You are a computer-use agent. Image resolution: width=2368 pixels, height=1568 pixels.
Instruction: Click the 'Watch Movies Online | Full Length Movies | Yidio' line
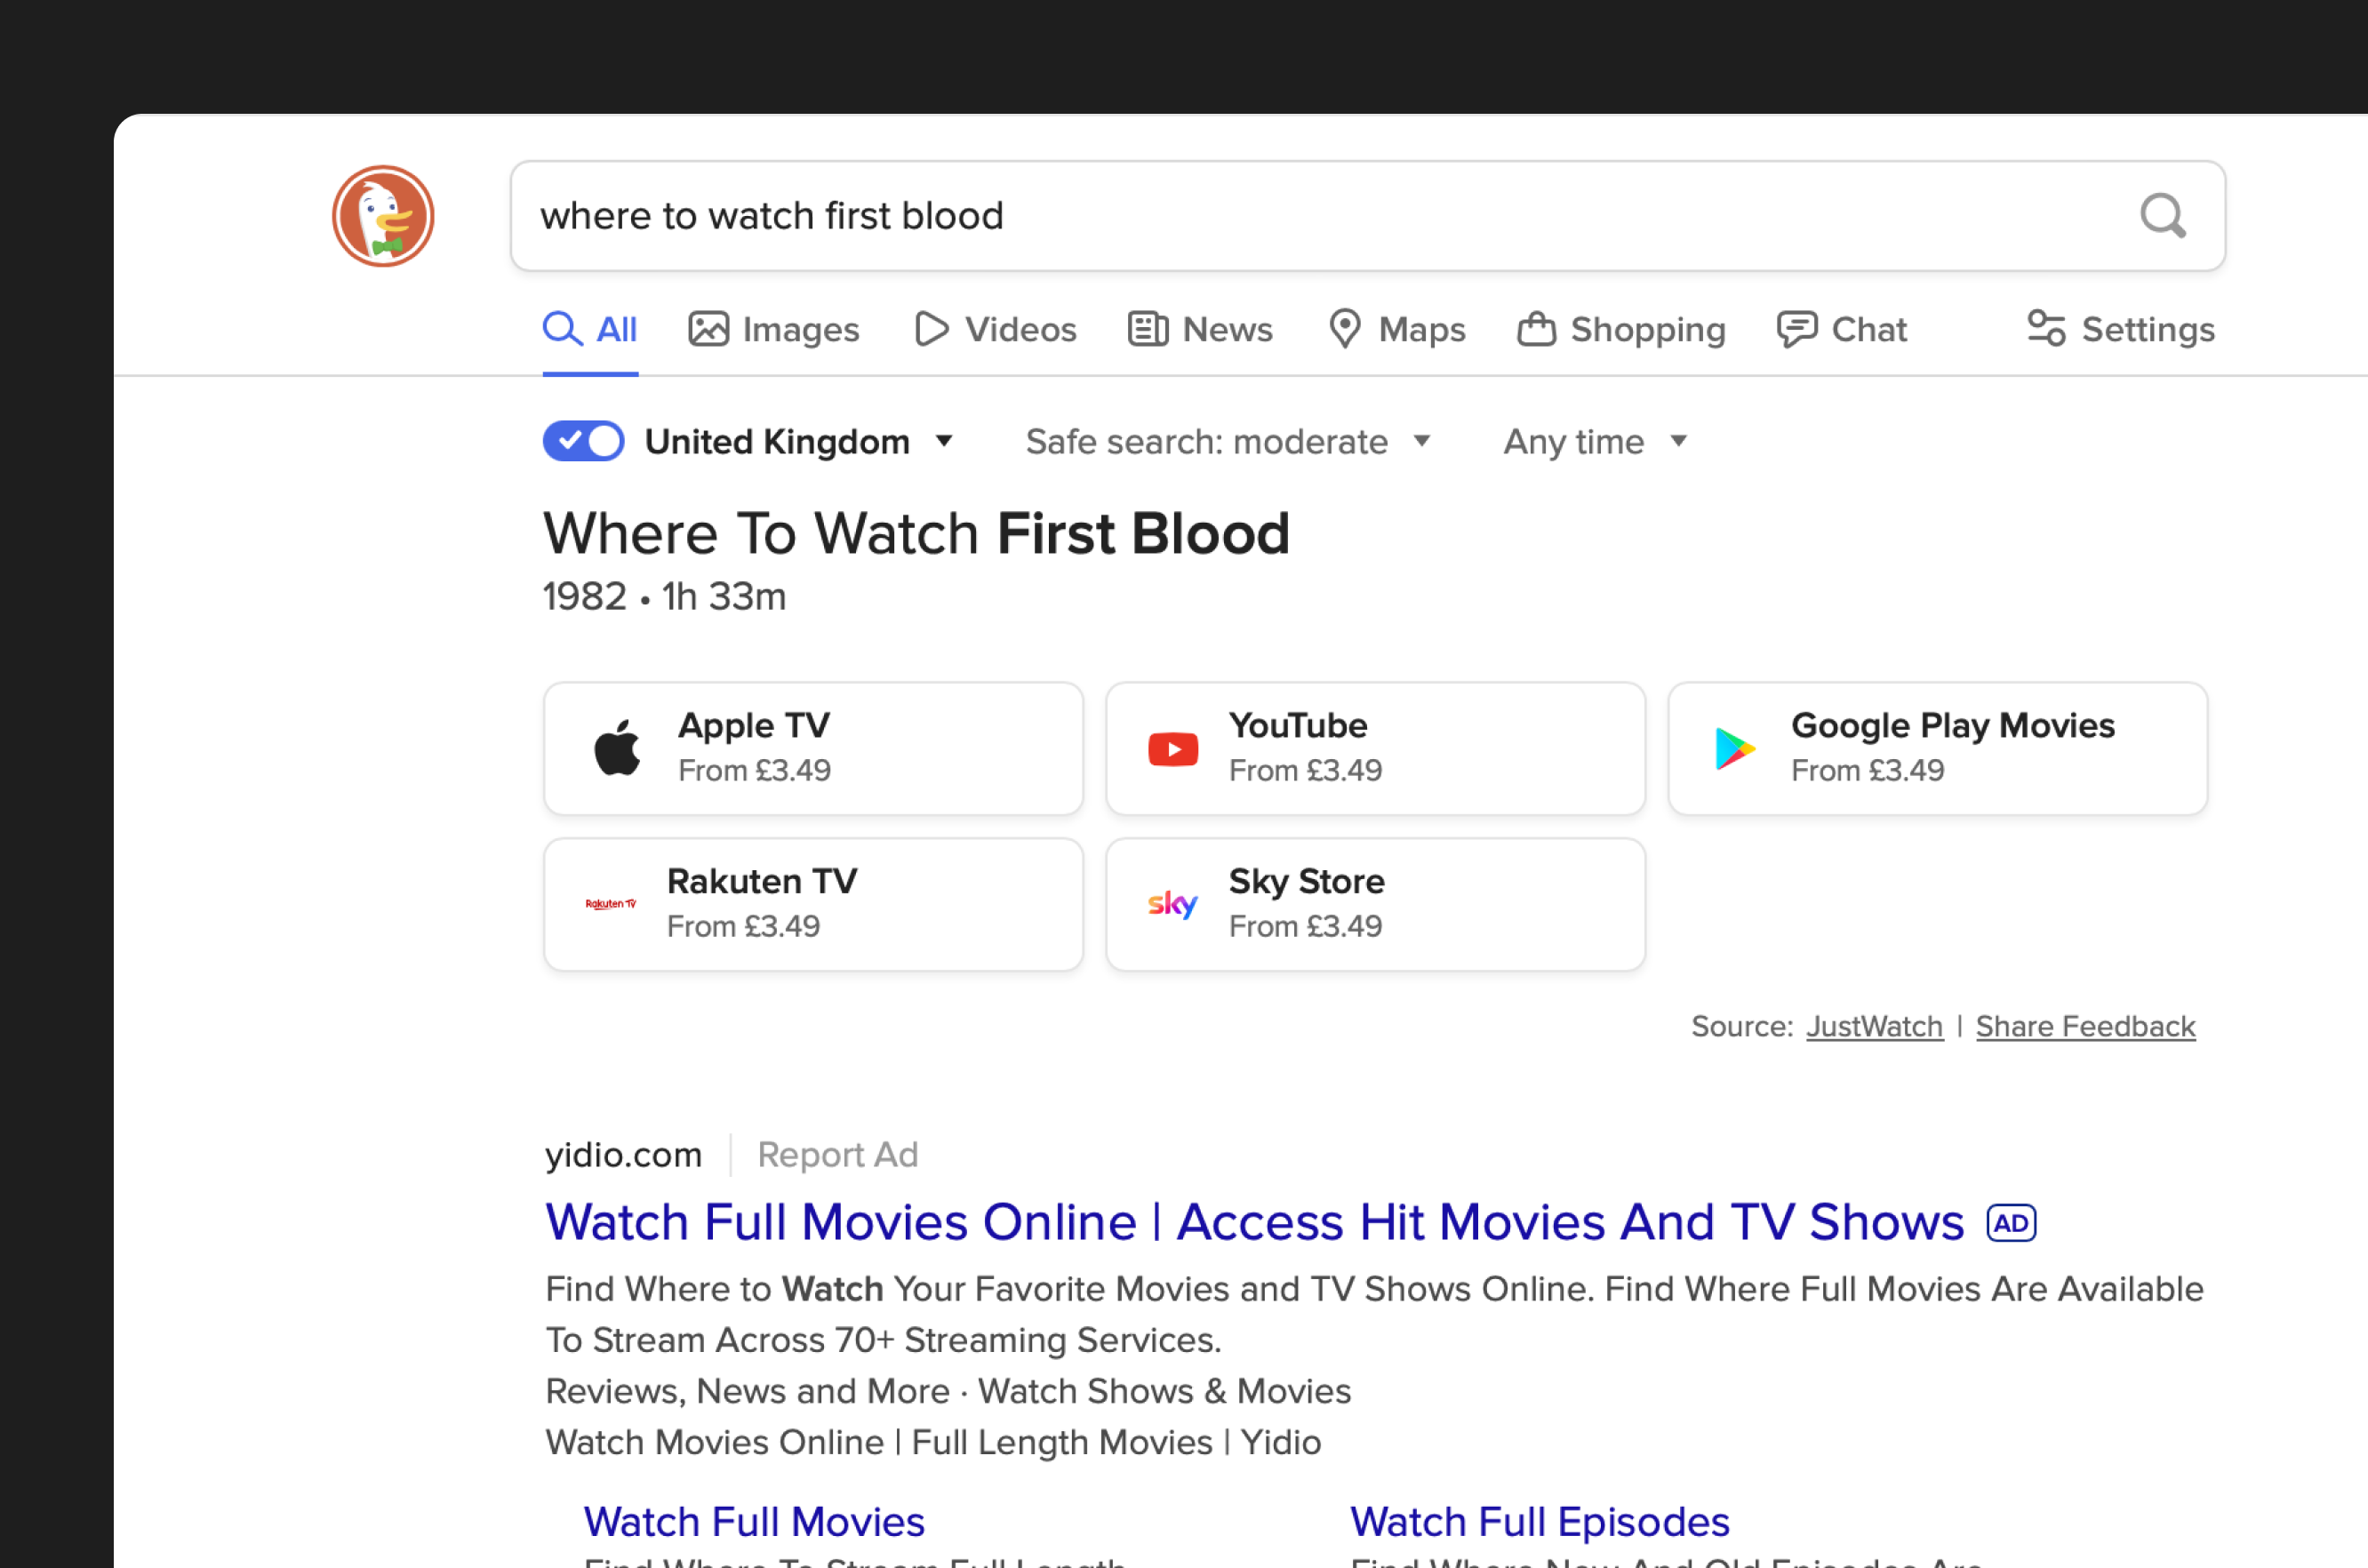coord(933,1442)
